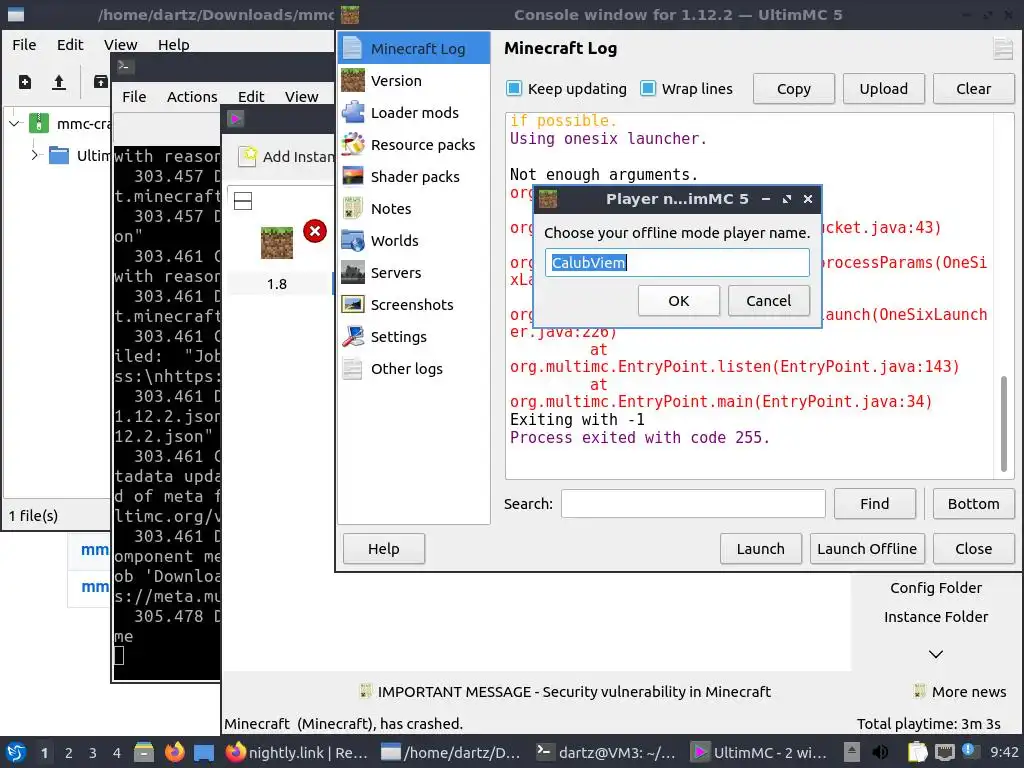Open View menu in archive manager
Image resolution: width=1024 pixels, height=768 pixels.
point(121,44)
